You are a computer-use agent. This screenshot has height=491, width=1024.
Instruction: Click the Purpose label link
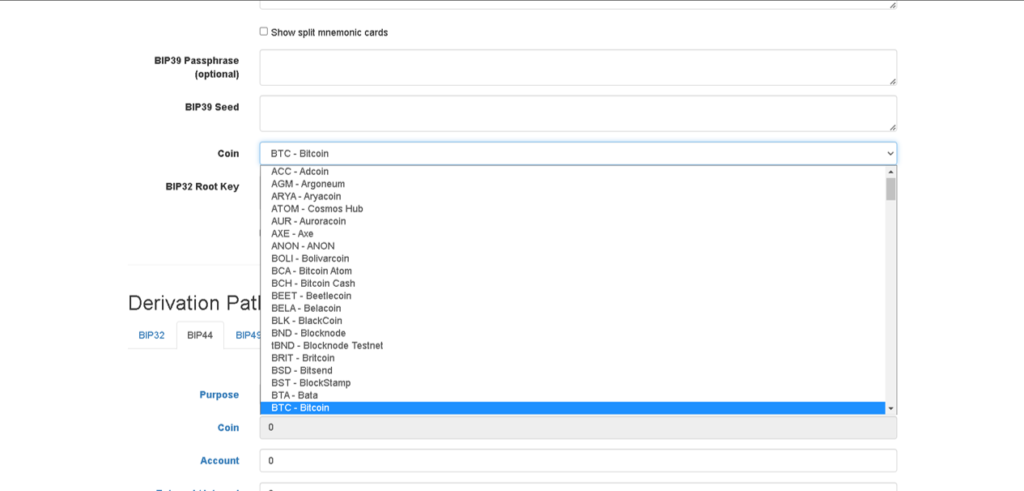pos(219,394)
